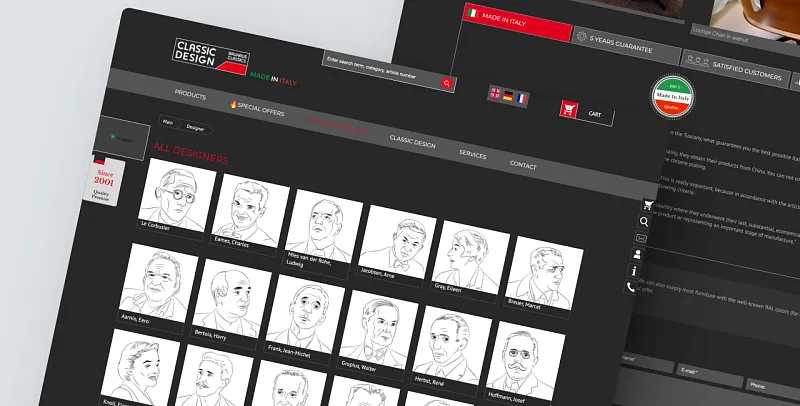Select the German flag language icon
The height and width of the screenshot is (406, 800).
508,95
